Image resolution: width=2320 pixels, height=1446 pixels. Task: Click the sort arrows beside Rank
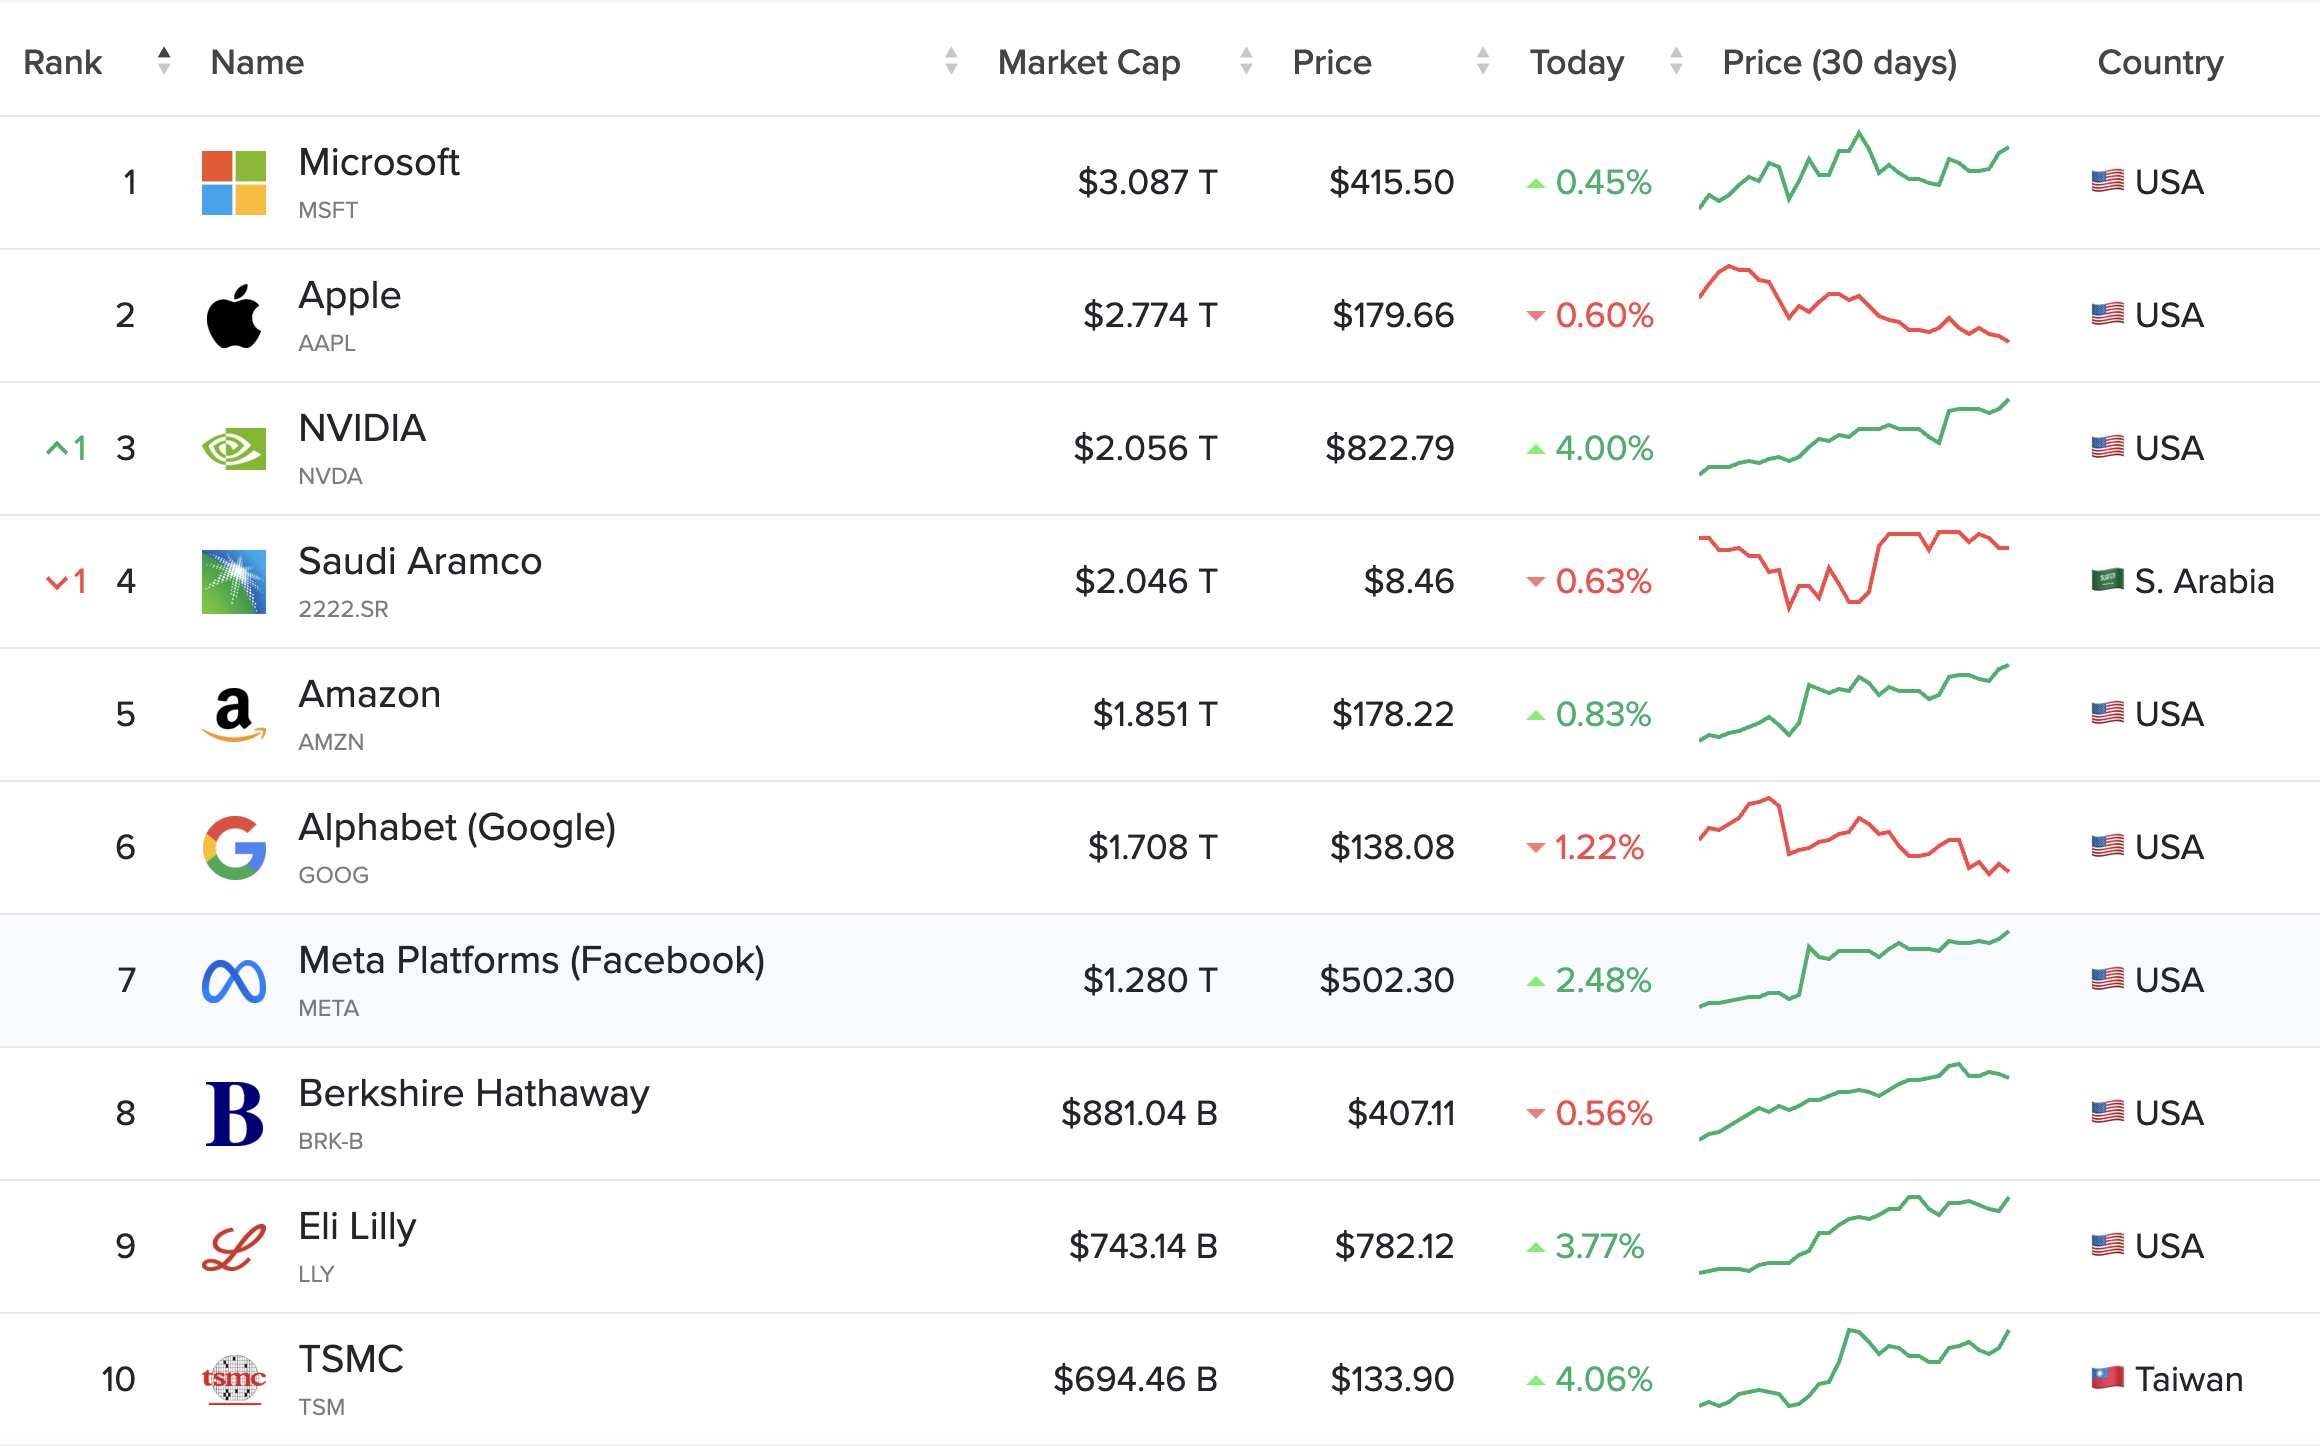click(161, 61)
